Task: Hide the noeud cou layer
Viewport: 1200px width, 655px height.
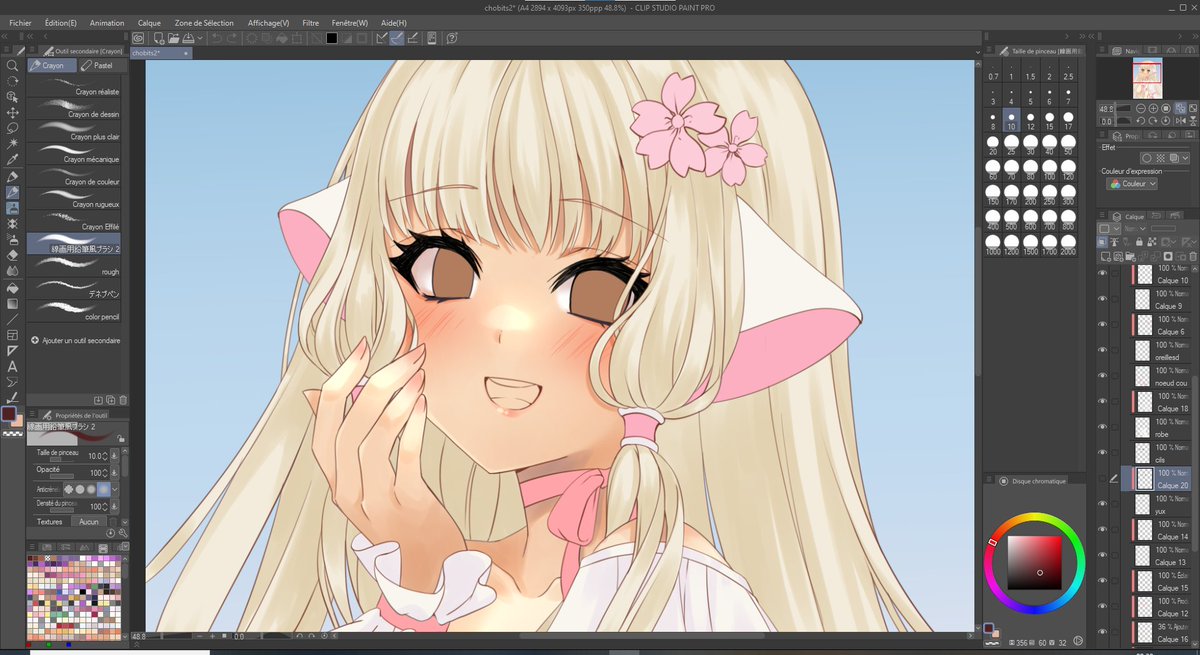Action: tap(1104, 376)
